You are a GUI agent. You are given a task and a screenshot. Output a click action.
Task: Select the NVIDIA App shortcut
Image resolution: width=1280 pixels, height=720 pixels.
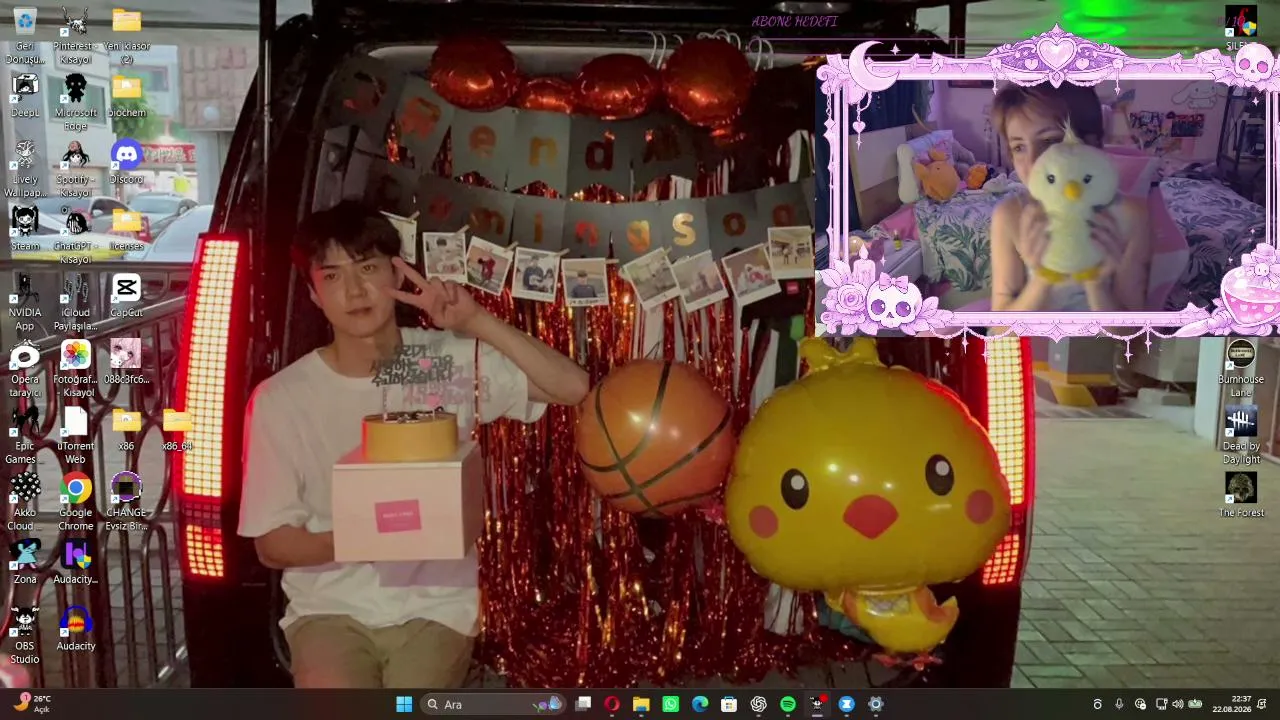click(x=25, y=303)
